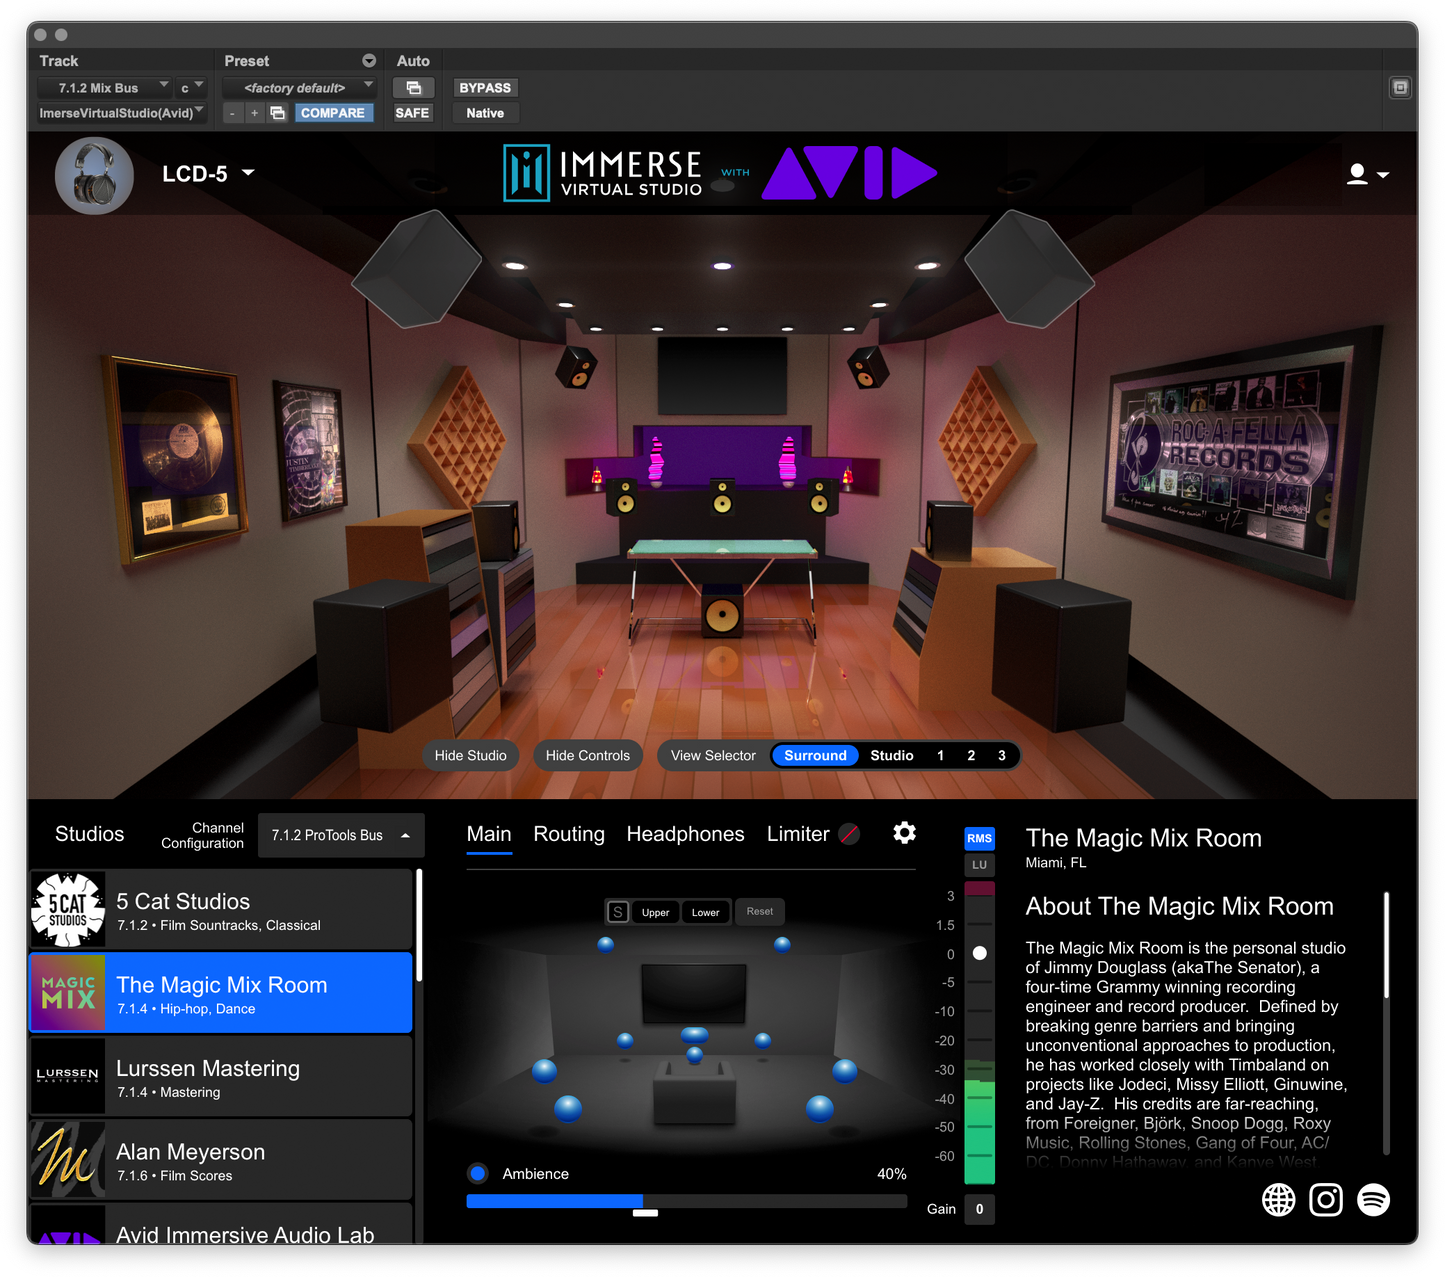Open the Instagram link icon
The image size is (1445, 1277).
[1325, 1199]
